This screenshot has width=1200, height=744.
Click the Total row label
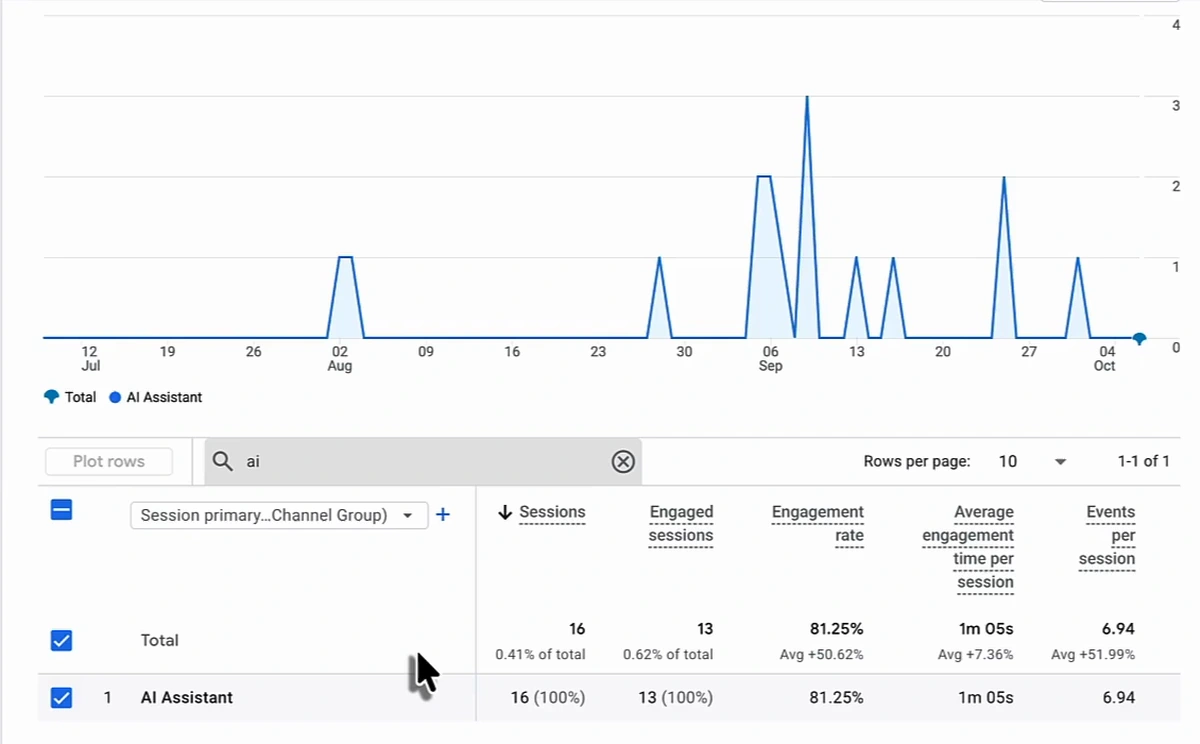click(160, 640)
